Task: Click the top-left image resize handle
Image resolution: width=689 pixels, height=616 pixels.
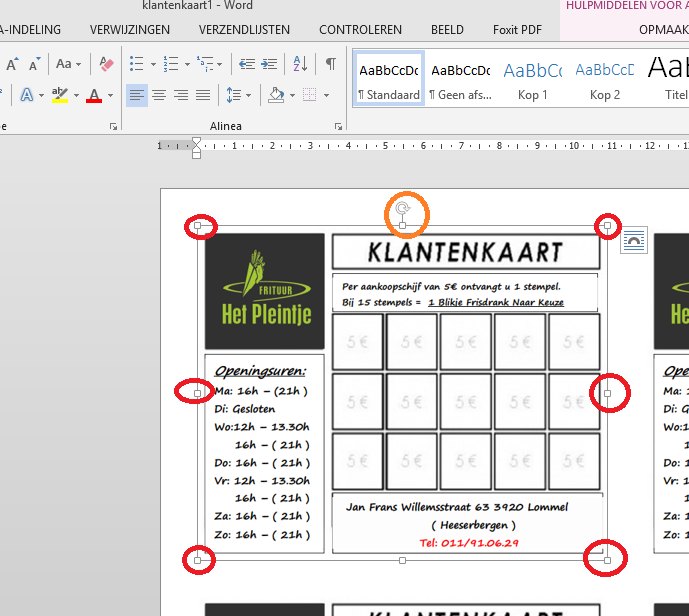Action: [x=197, y=226]
